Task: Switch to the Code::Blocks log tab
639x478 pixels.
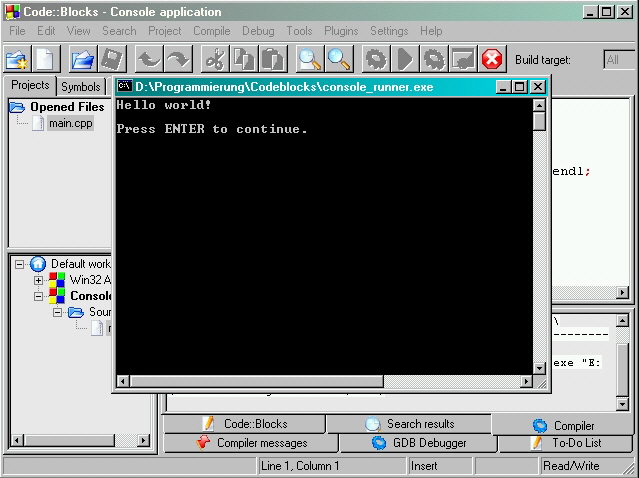Action: (x=245, y=424)
